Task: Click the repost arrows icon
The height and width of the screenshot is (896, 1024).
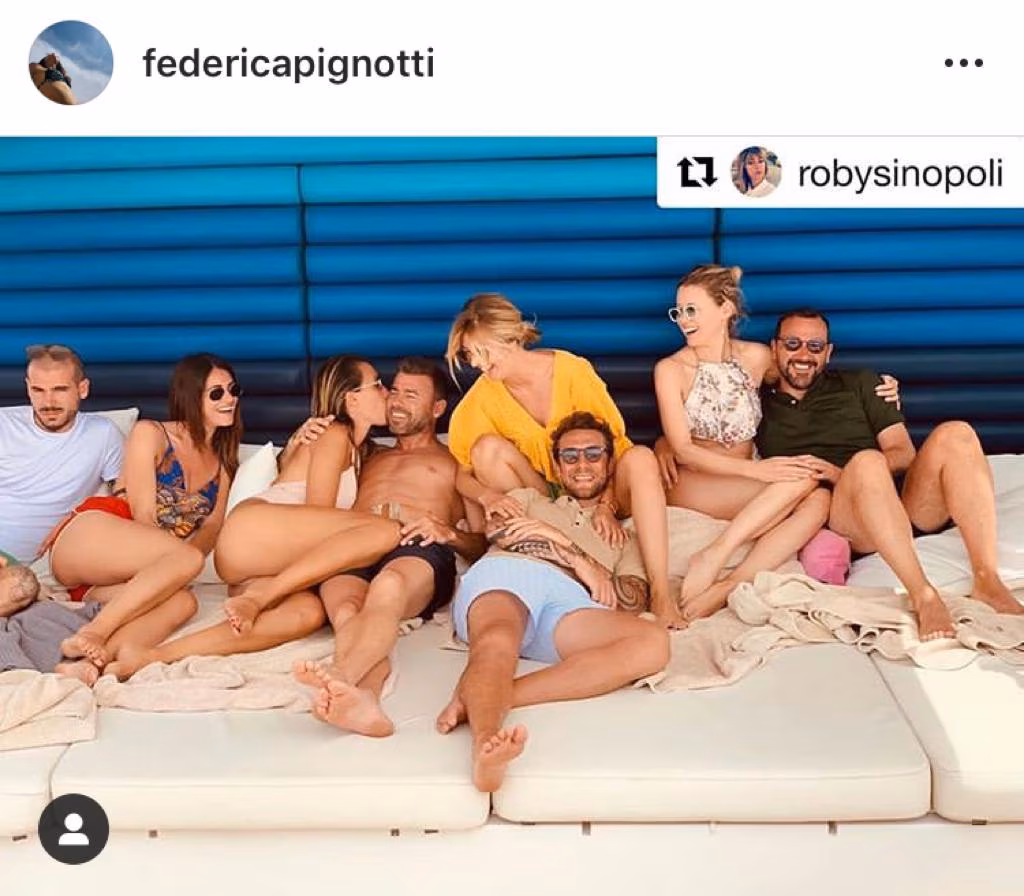Action: pos(697,174)
